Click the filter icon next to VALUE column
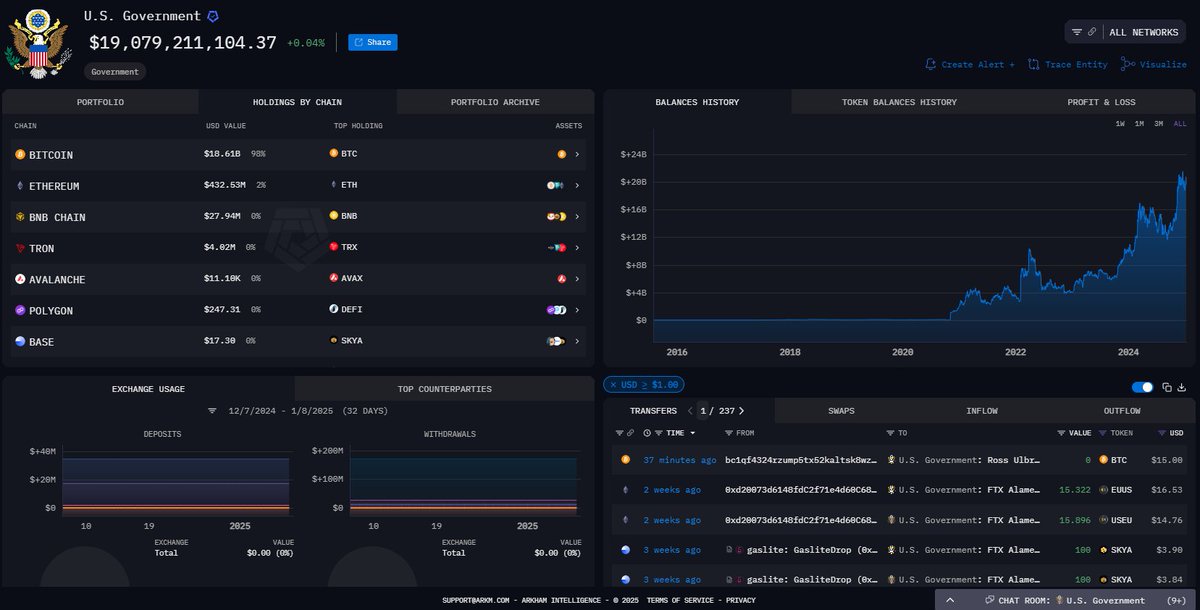Image resolution: width=1200 pixels, height=610 pixels. point(1061,433)
